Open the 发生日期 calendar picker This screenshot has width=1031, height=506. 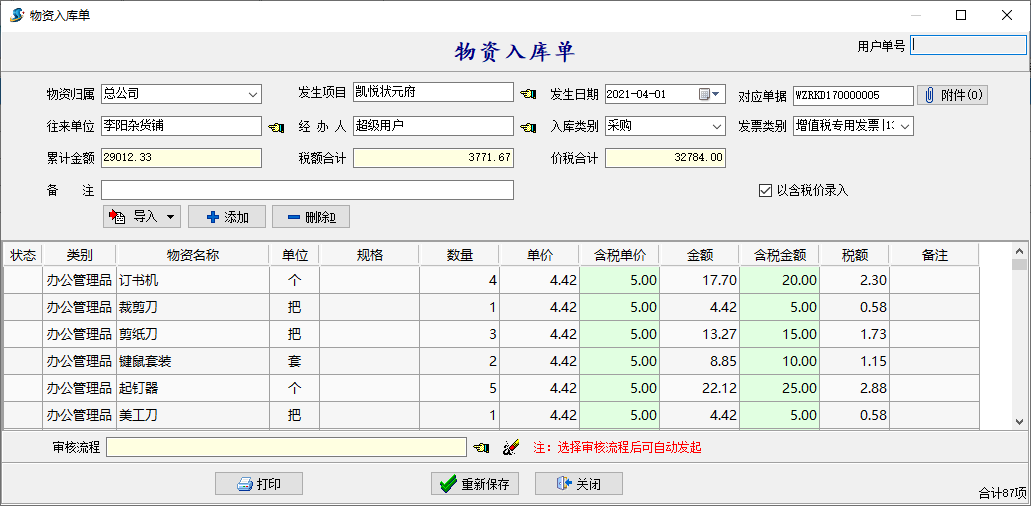709,94
